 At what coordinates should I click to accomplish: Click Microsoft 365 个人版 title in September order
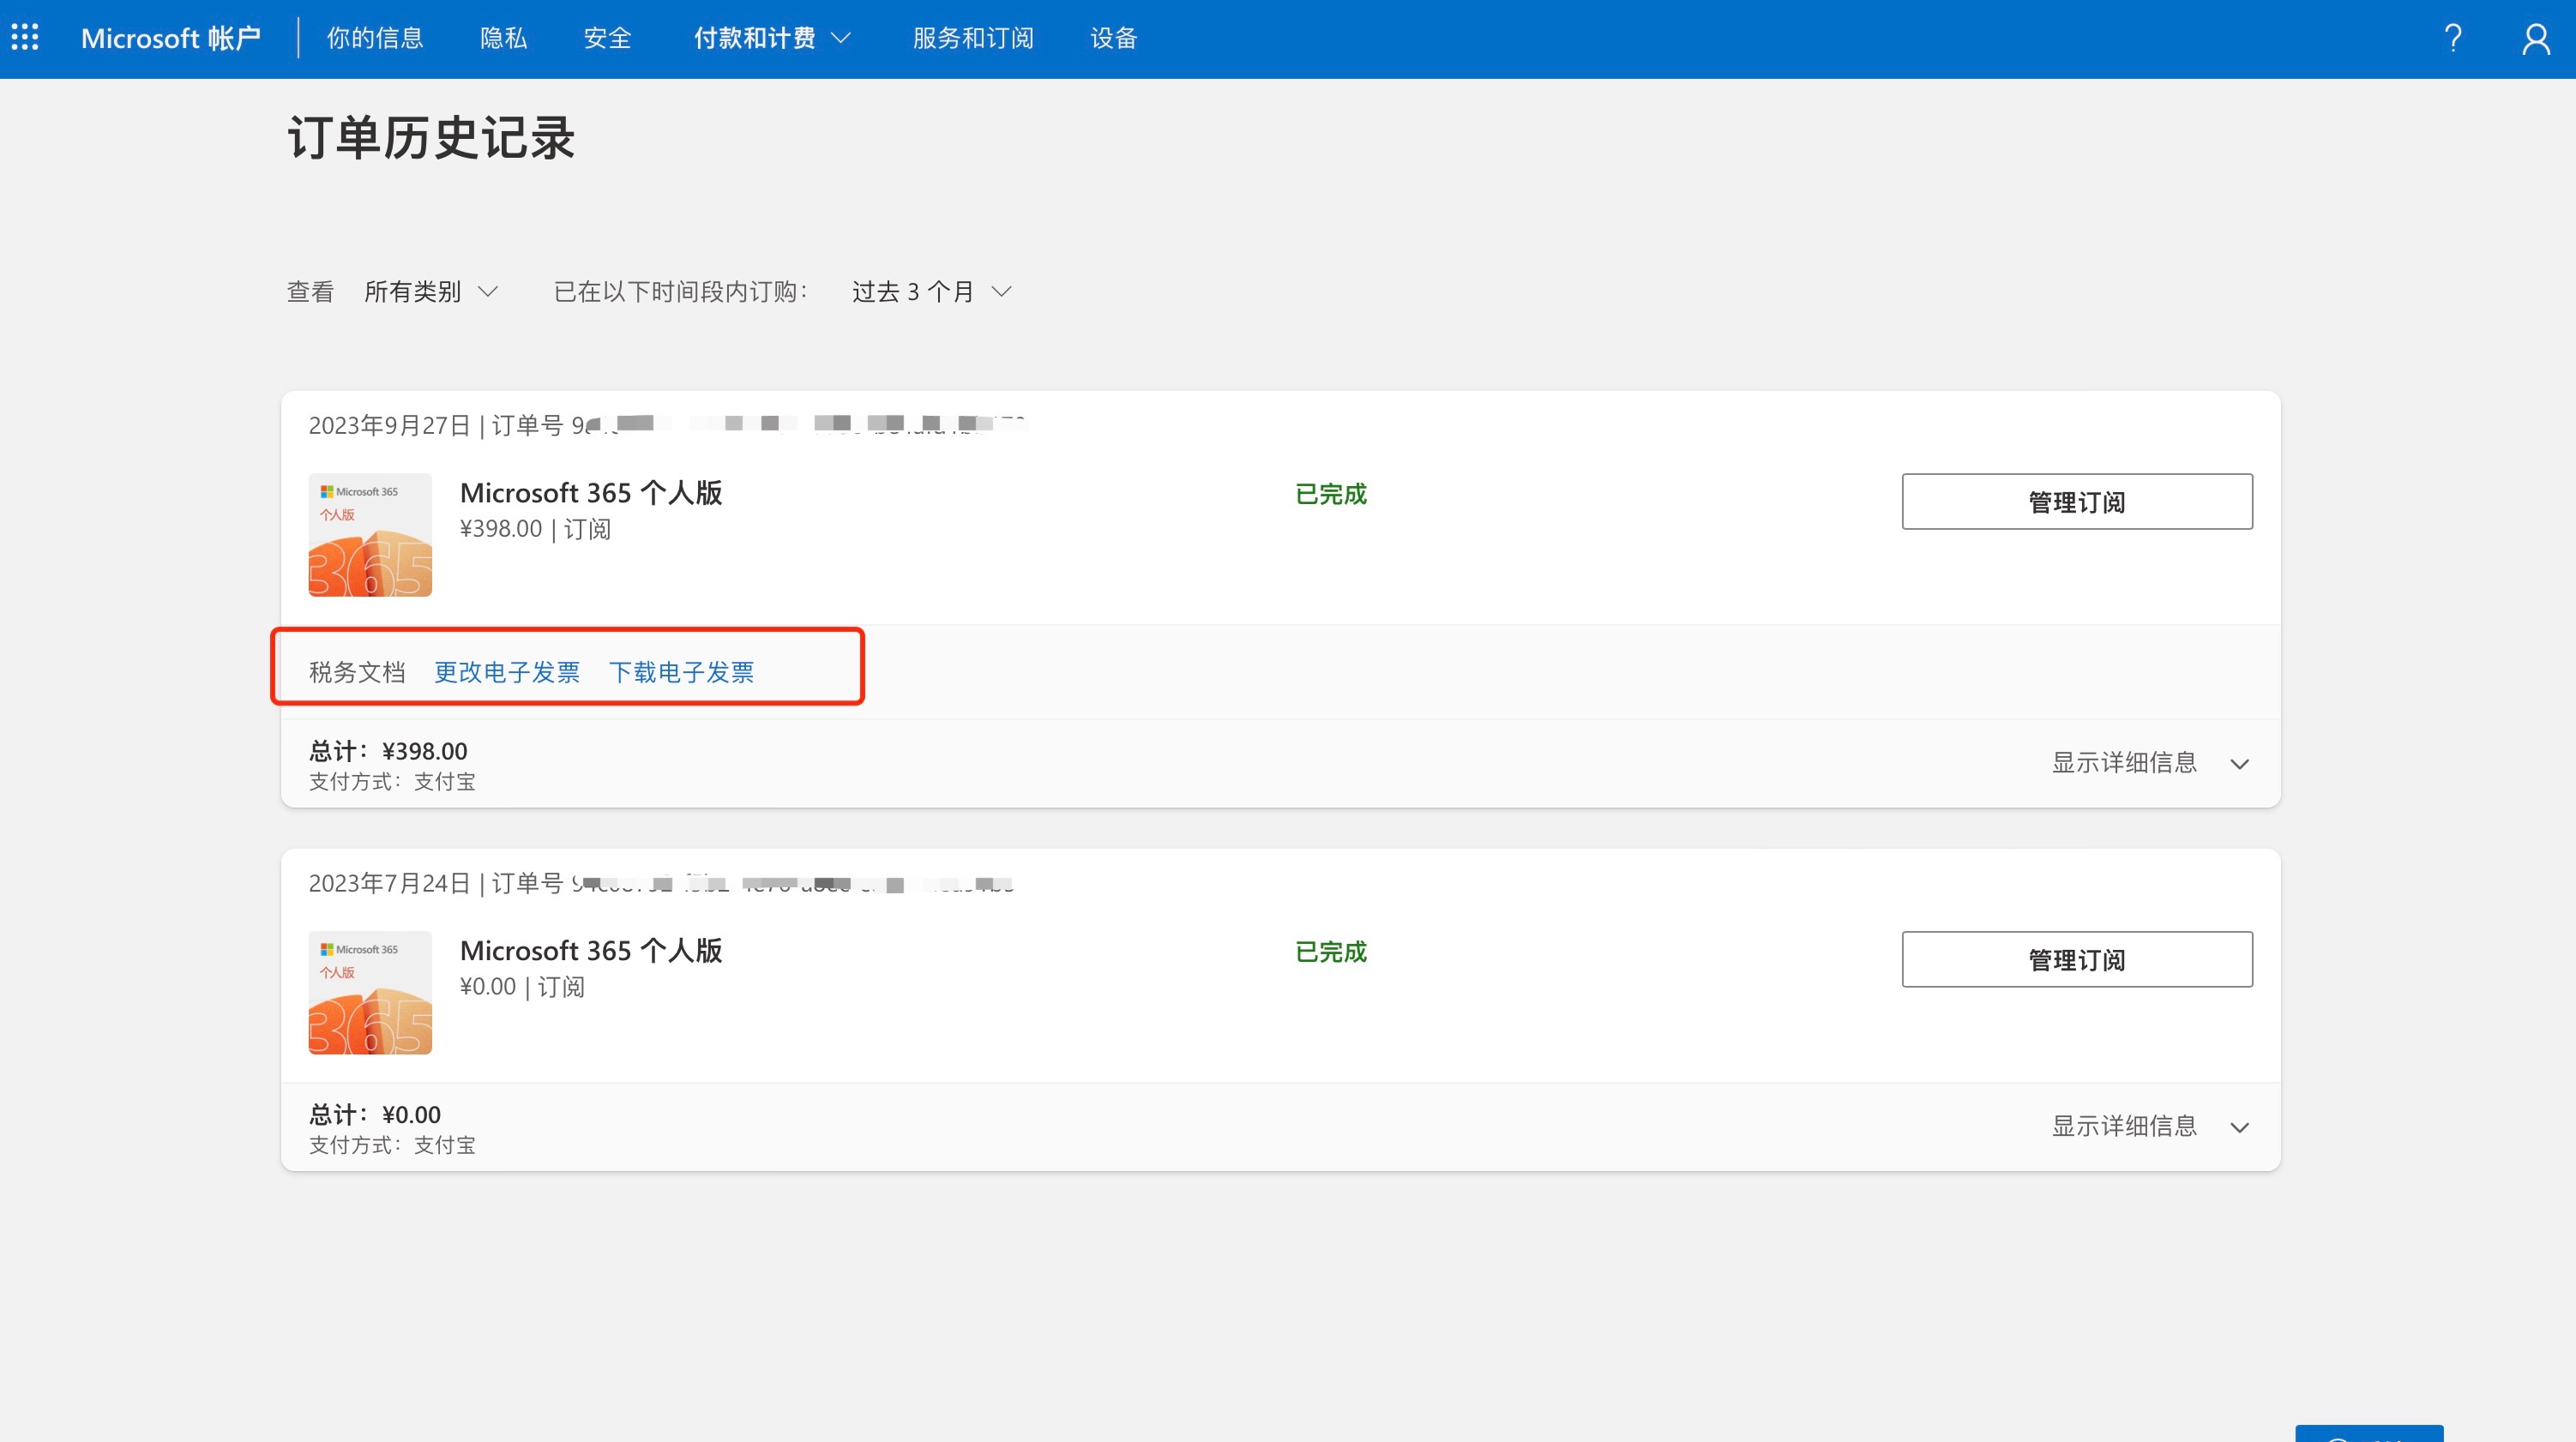click(591, 493)
